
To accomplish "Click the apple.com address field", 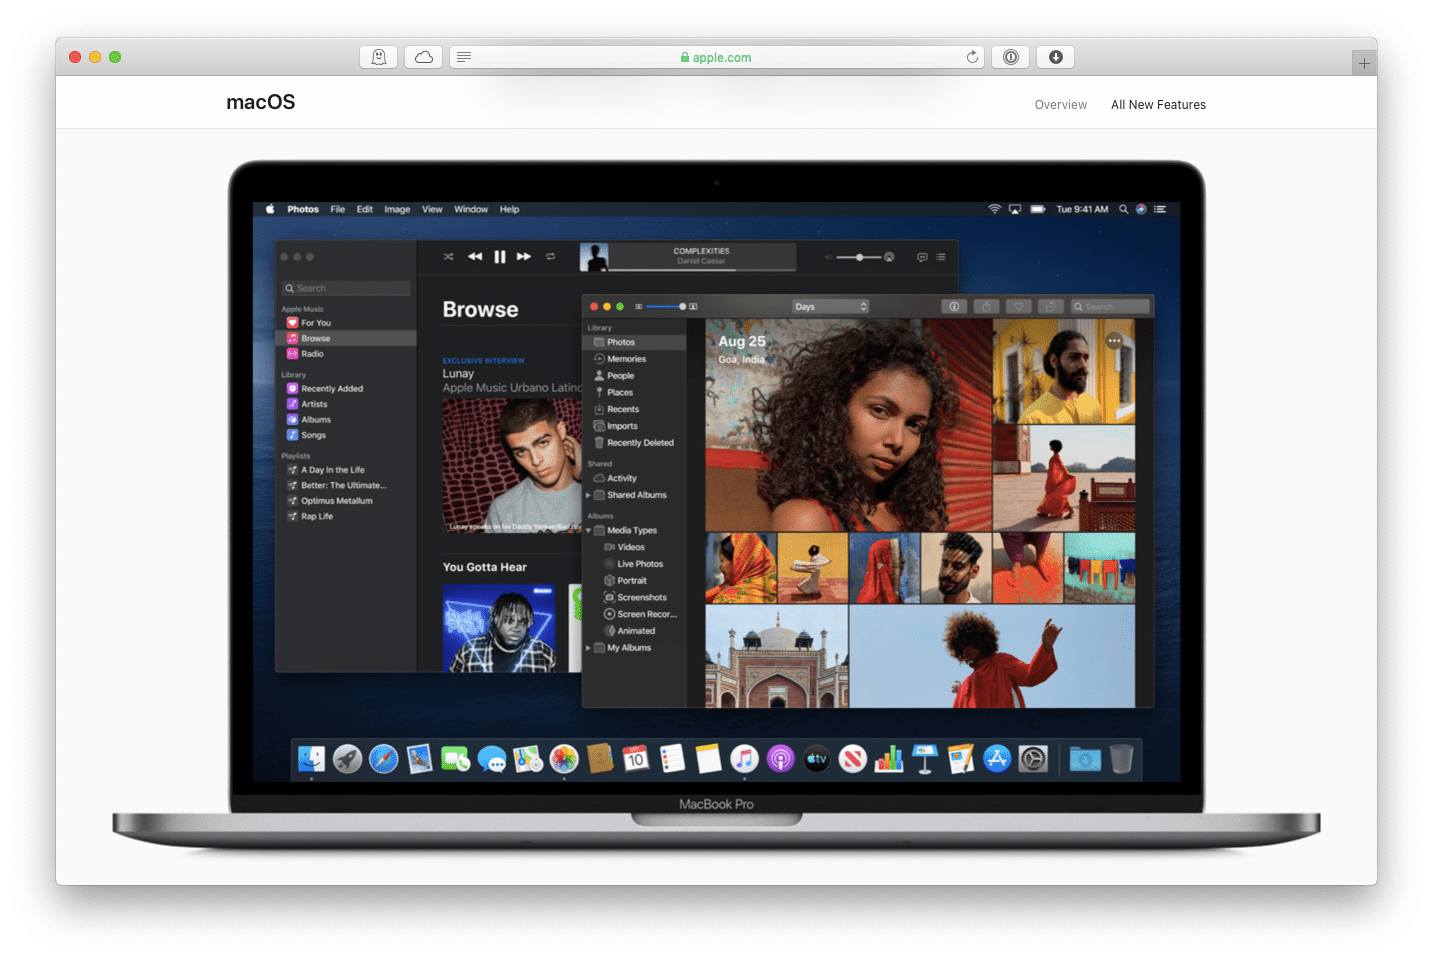I will click(x=717, y=57).
